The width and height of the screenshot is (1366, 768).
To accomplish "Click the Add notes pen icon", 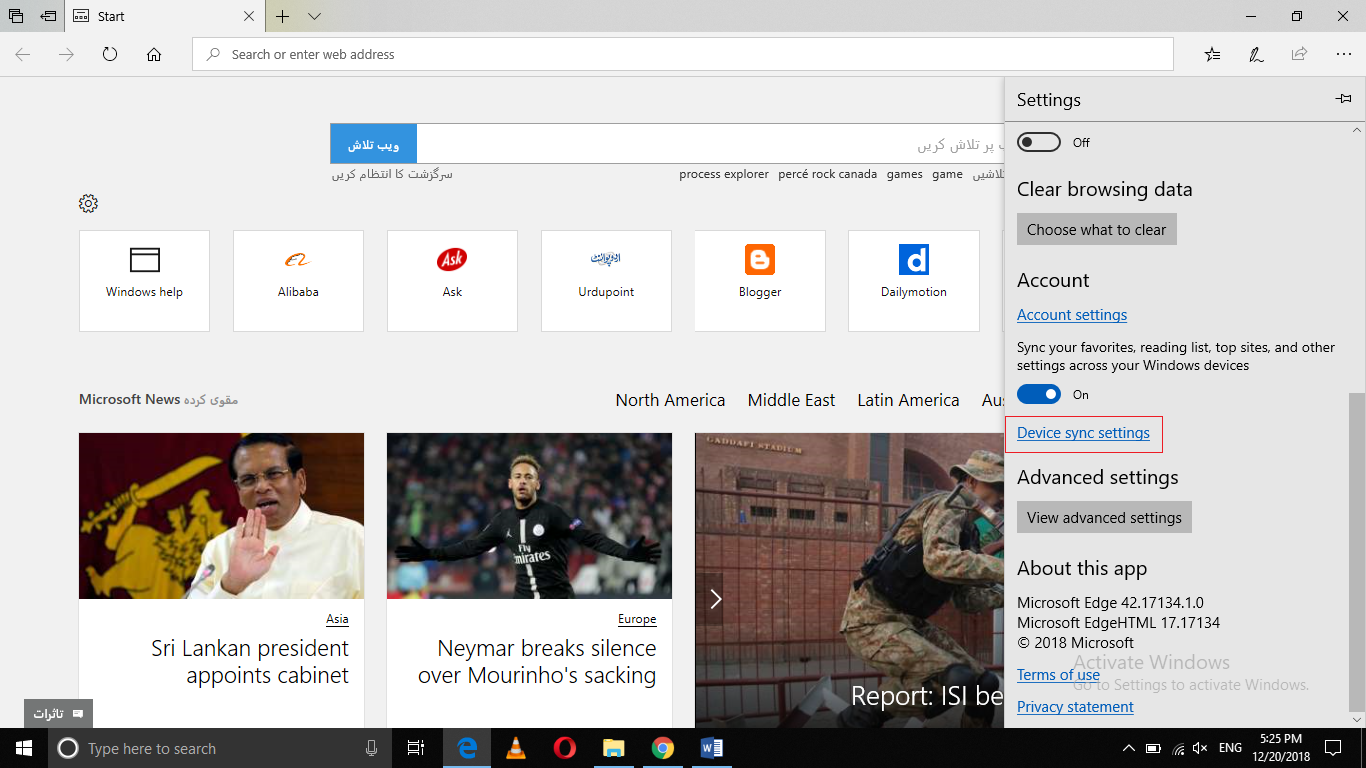I will [x=1256, y=54].
